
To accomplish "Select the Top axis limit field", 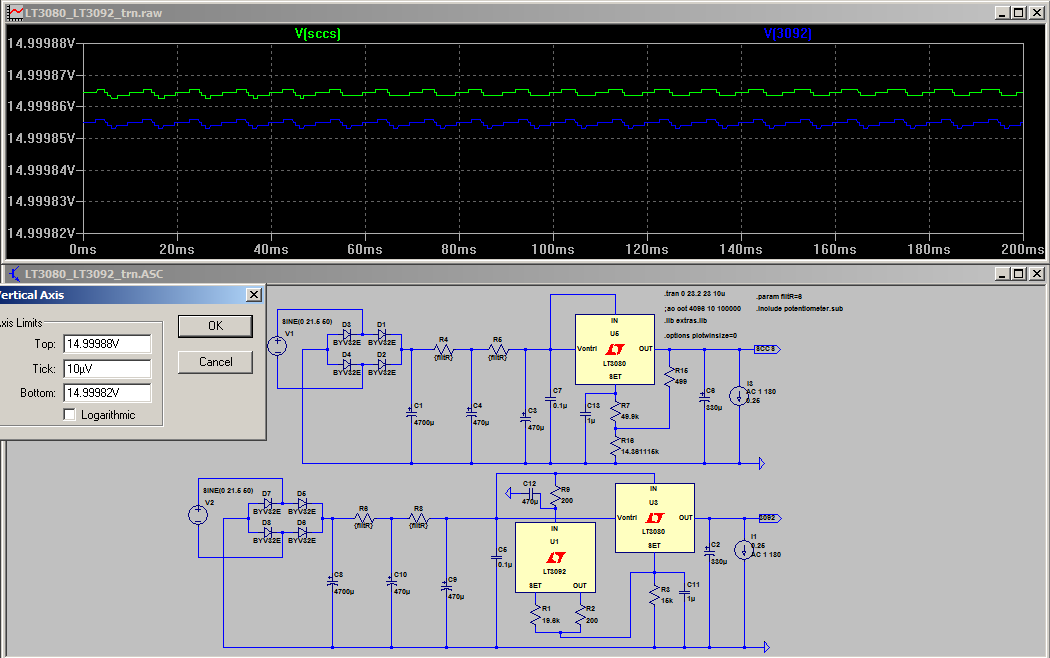I will (107, 344).
